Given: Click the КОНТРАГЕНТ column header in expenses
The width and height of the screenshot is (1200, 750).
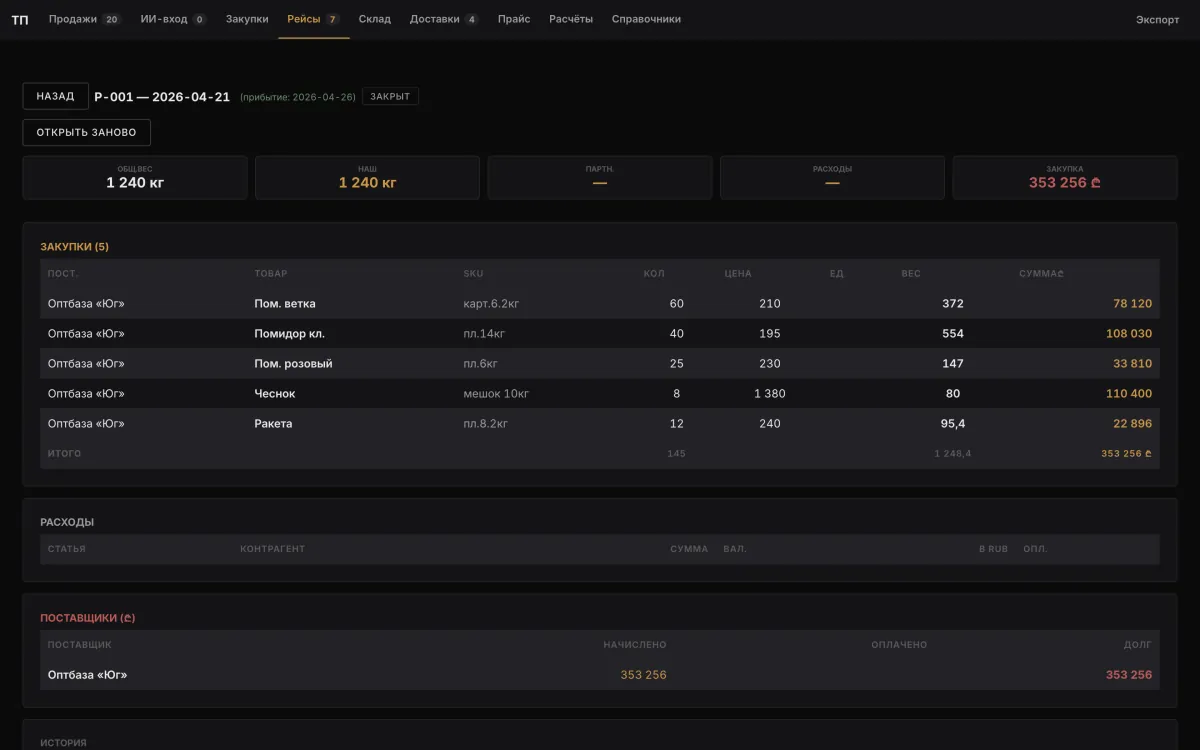Looking at the screenshot, I should point(272,549).
